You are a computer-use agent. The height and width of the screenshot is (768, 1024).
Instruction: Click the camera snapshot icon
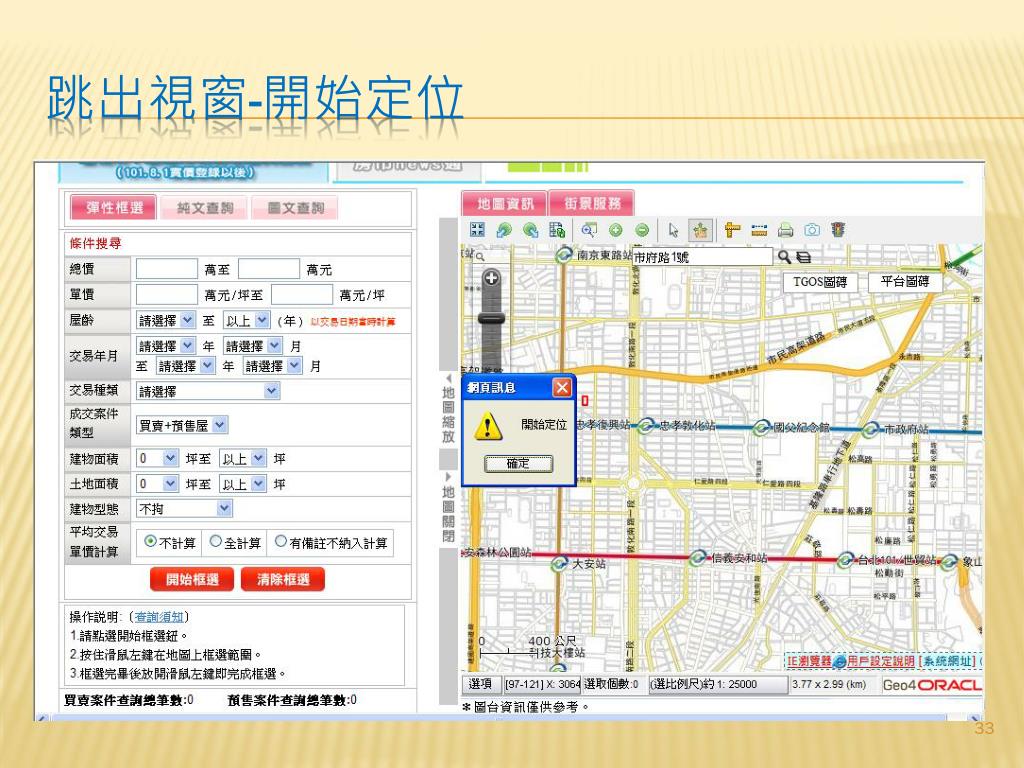[x=811, y=229]
